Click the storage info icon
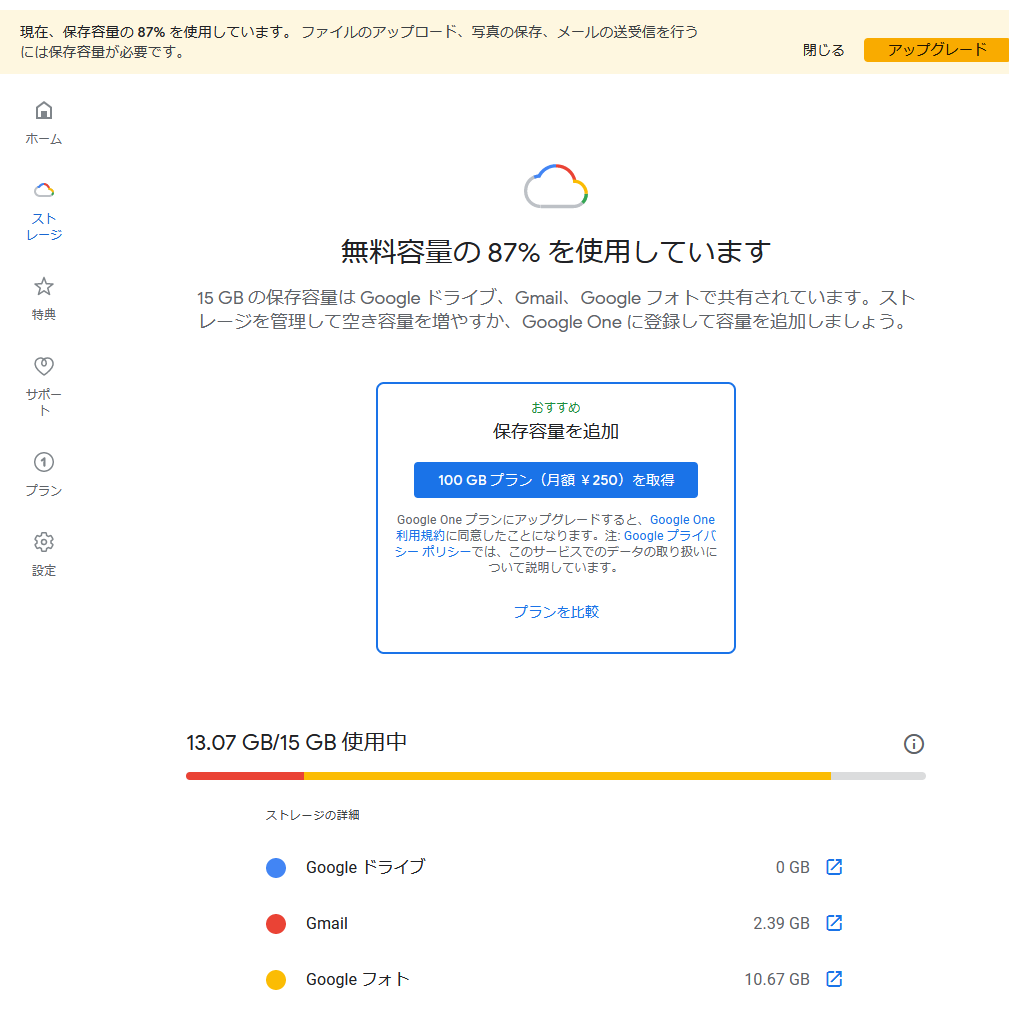This screenshot has height=1018, width=1009. 914,744
